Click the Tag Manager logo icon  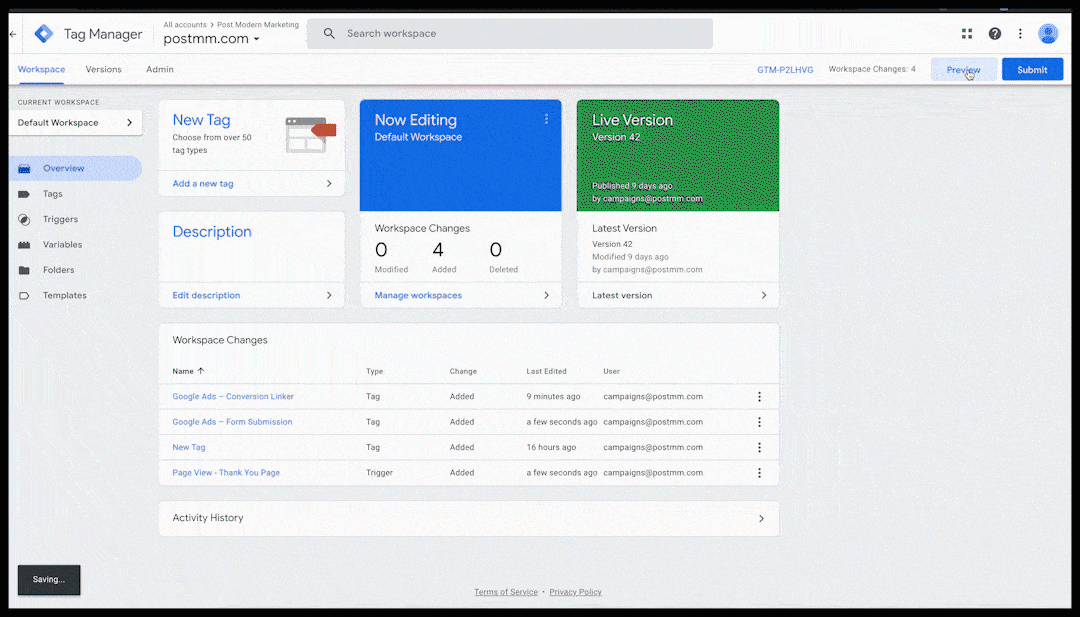point(44,34)
